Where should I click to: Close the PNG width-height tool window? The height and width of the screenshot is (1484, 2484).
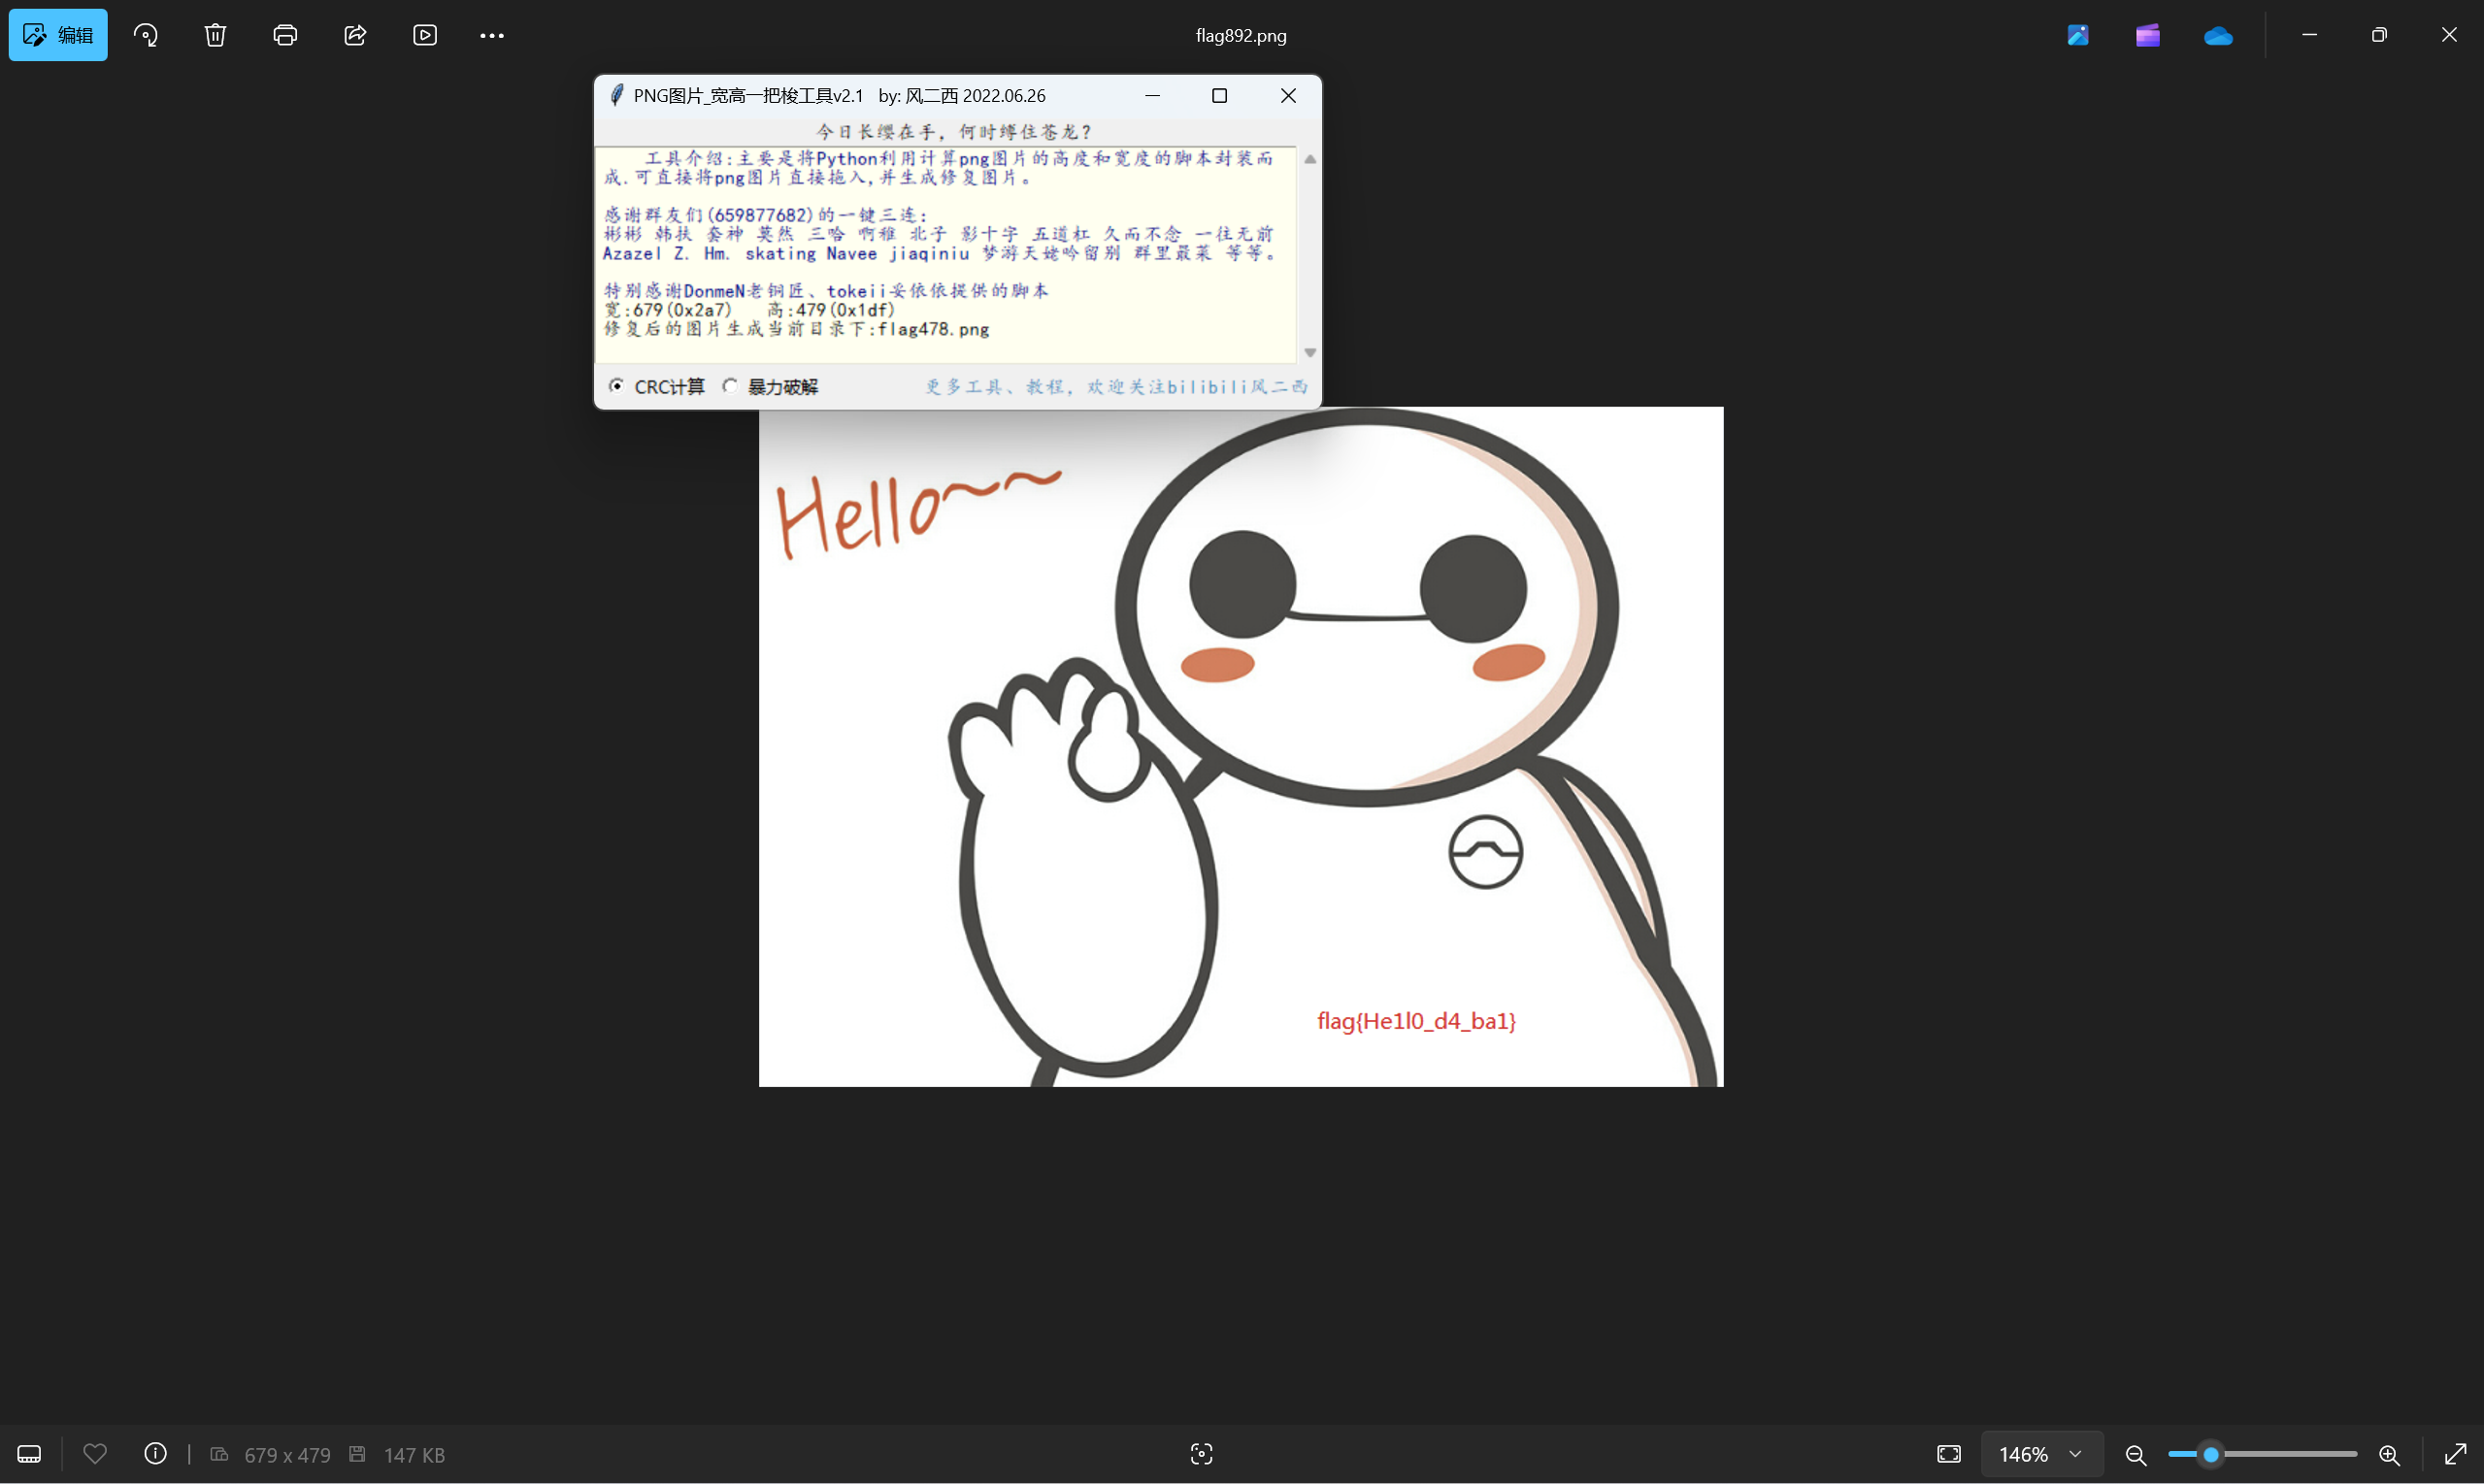click(x=1288, y=96)
